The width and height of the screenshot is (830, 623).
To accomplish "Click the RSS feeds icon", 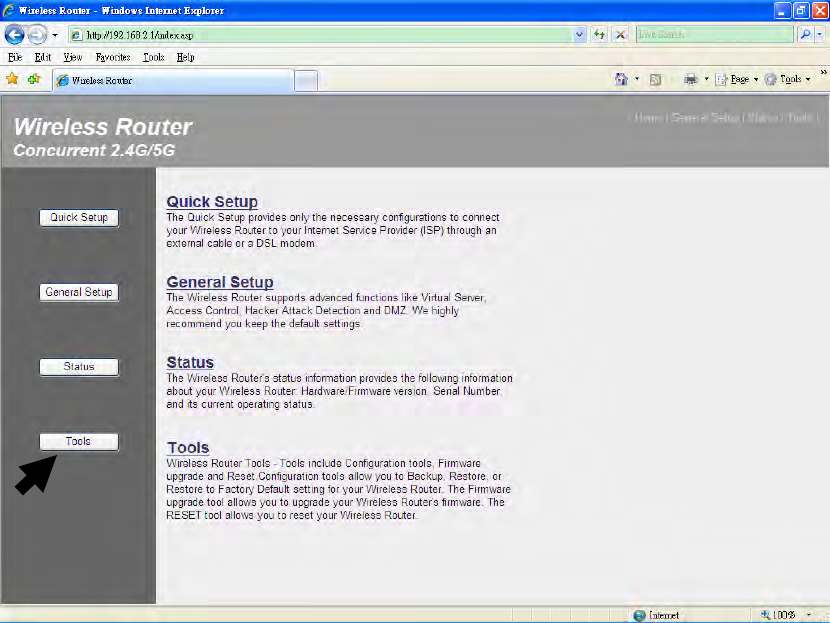I will pos(655,80).
